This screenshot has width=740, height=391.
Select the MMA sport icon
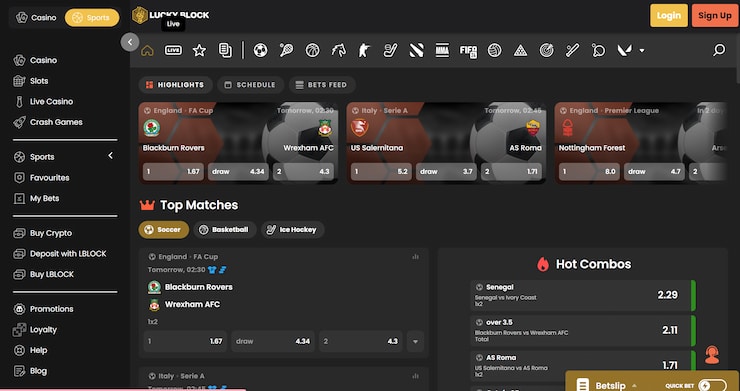[x=442, y=50]
